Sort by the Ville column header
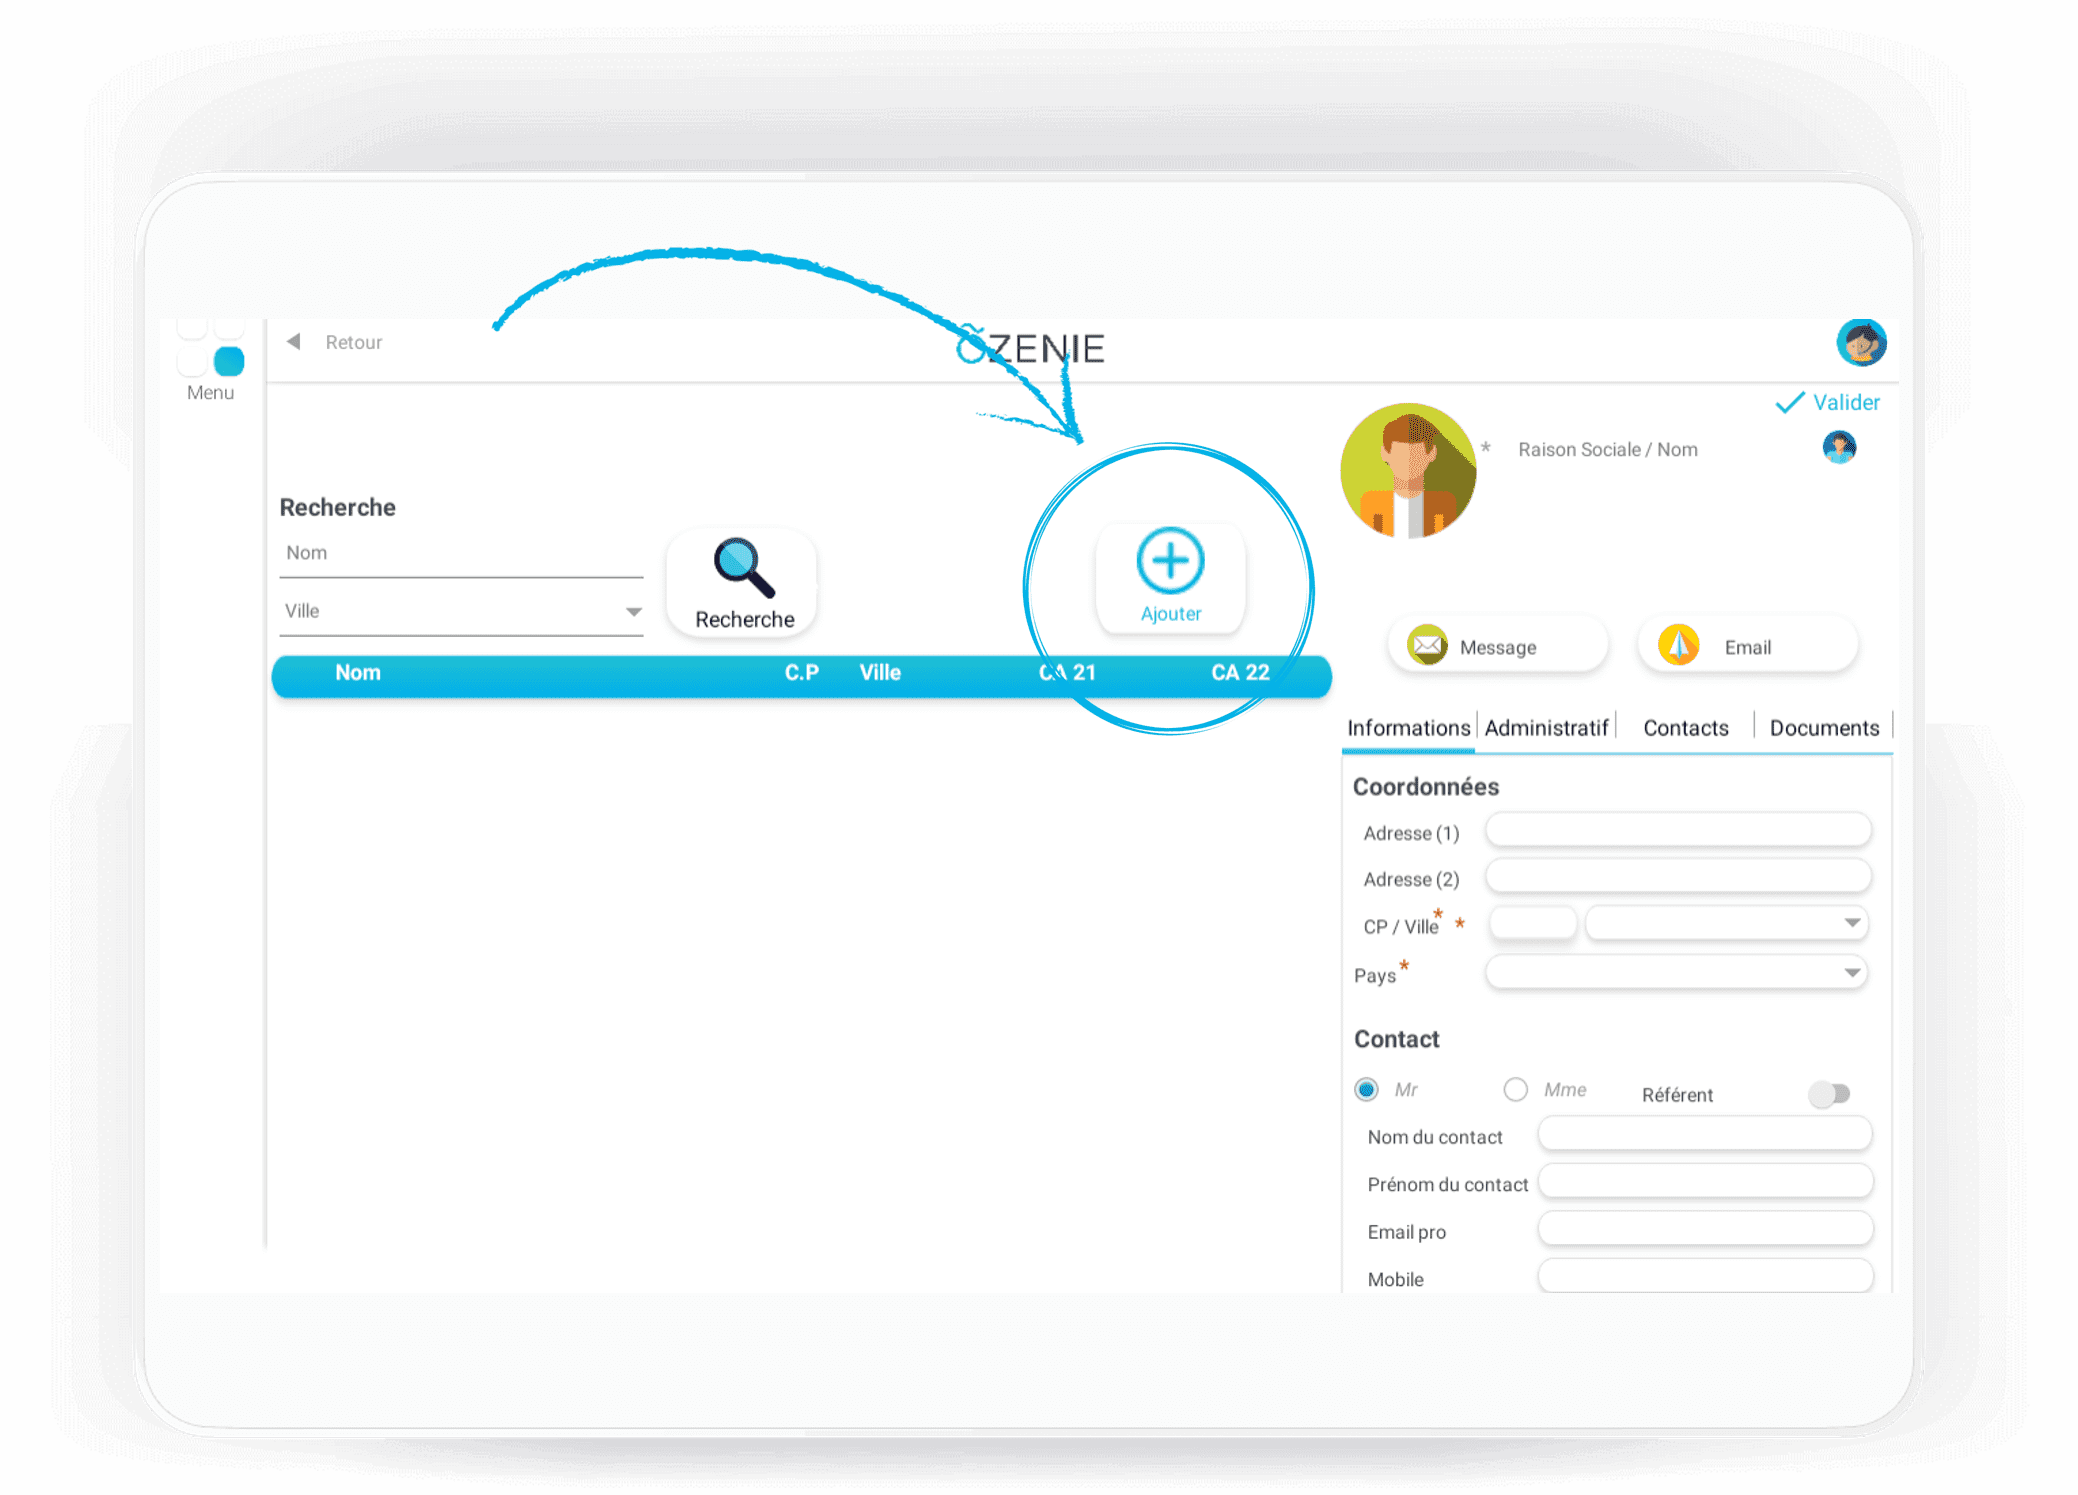 [880, 673]
